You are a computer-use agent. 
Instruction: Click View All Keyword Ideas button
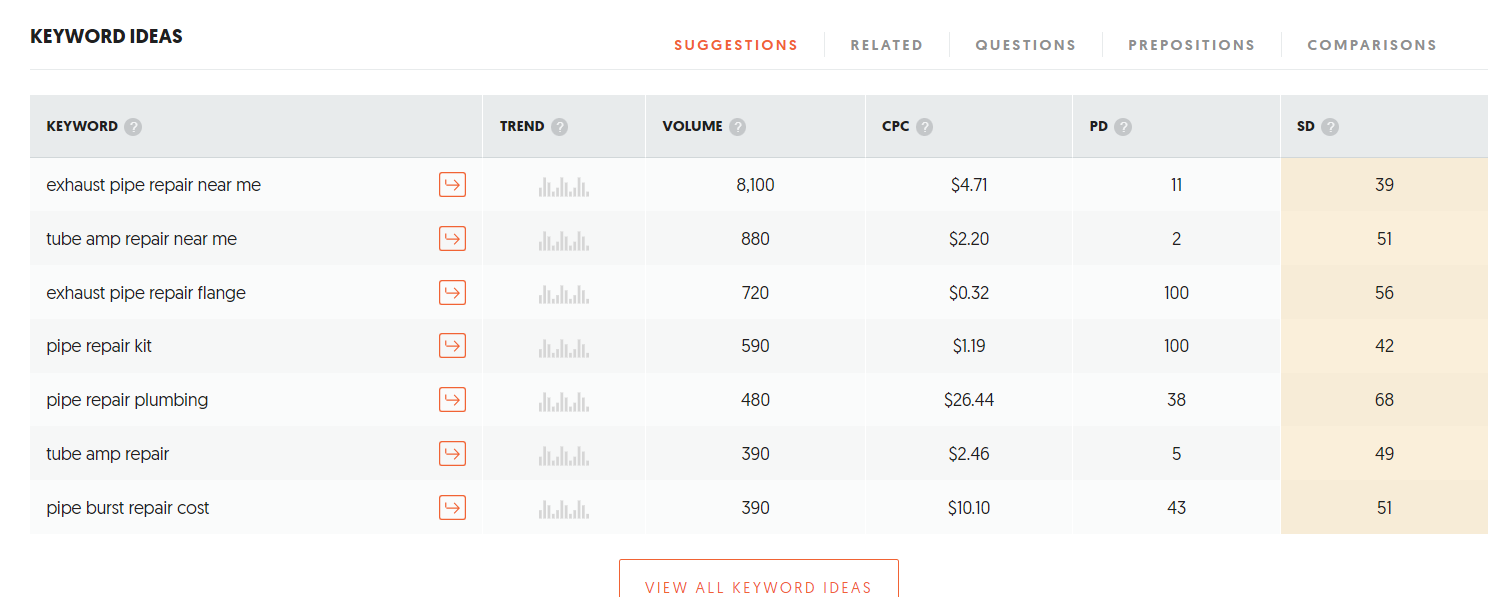click(x=758, y=580)
